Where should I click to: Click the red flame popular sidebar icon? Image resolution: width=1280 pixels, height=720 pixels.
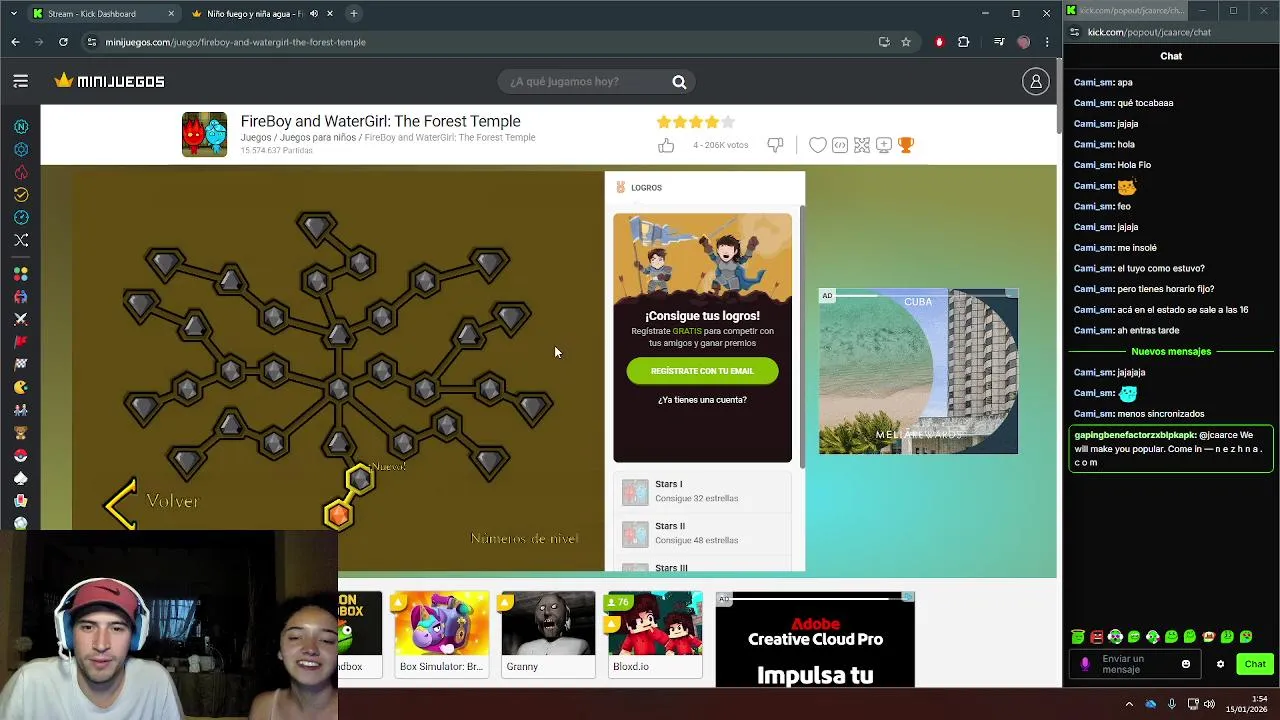(21, 172)
